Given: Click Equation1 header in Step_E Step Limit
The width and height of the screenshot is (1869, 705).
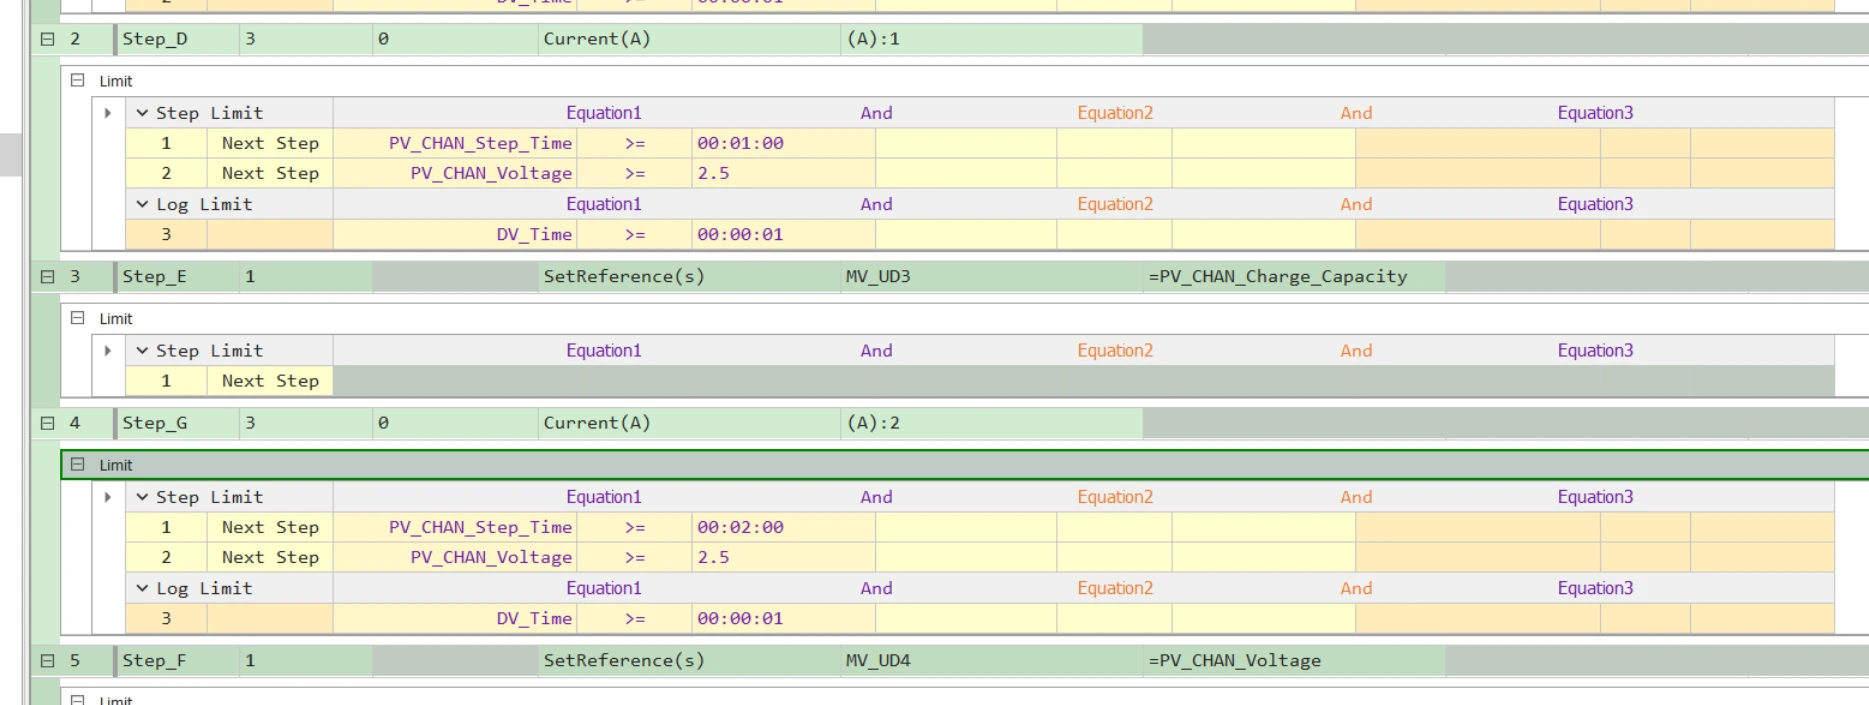Looking at the screenshot, I should [604, 351].
